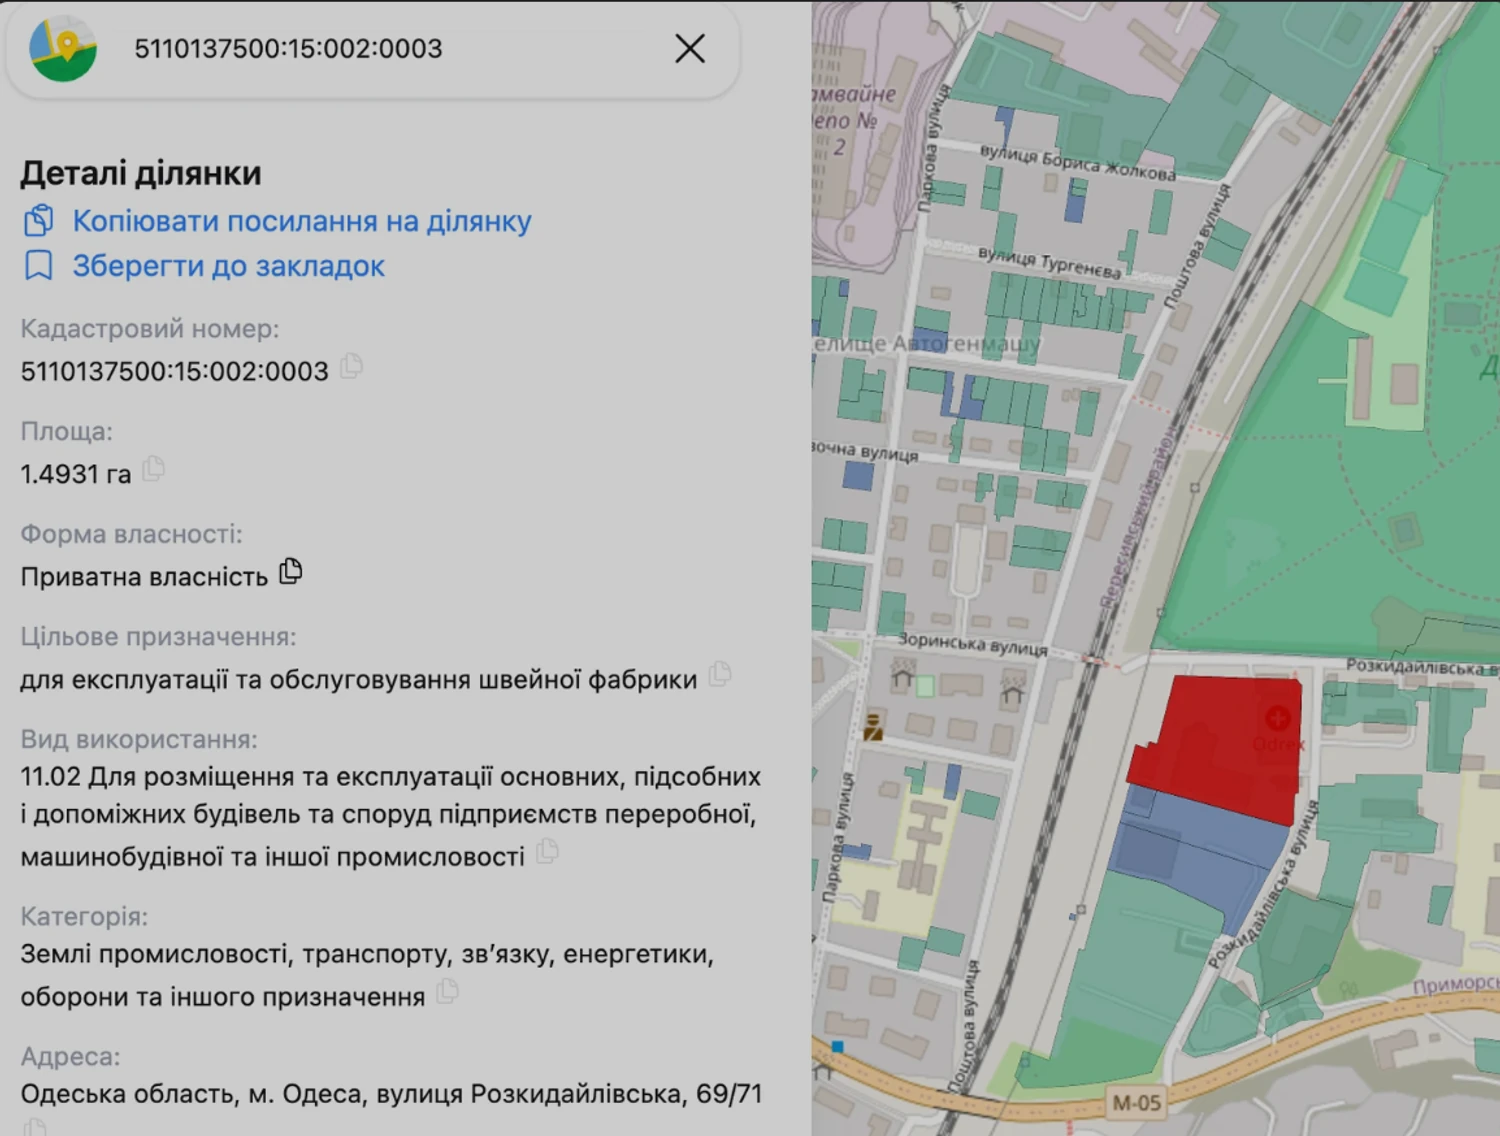Click the cadastral map logo icon
Image resolution: width=1500 pixels, height=1136 pixels.
(x=63, y=48)
